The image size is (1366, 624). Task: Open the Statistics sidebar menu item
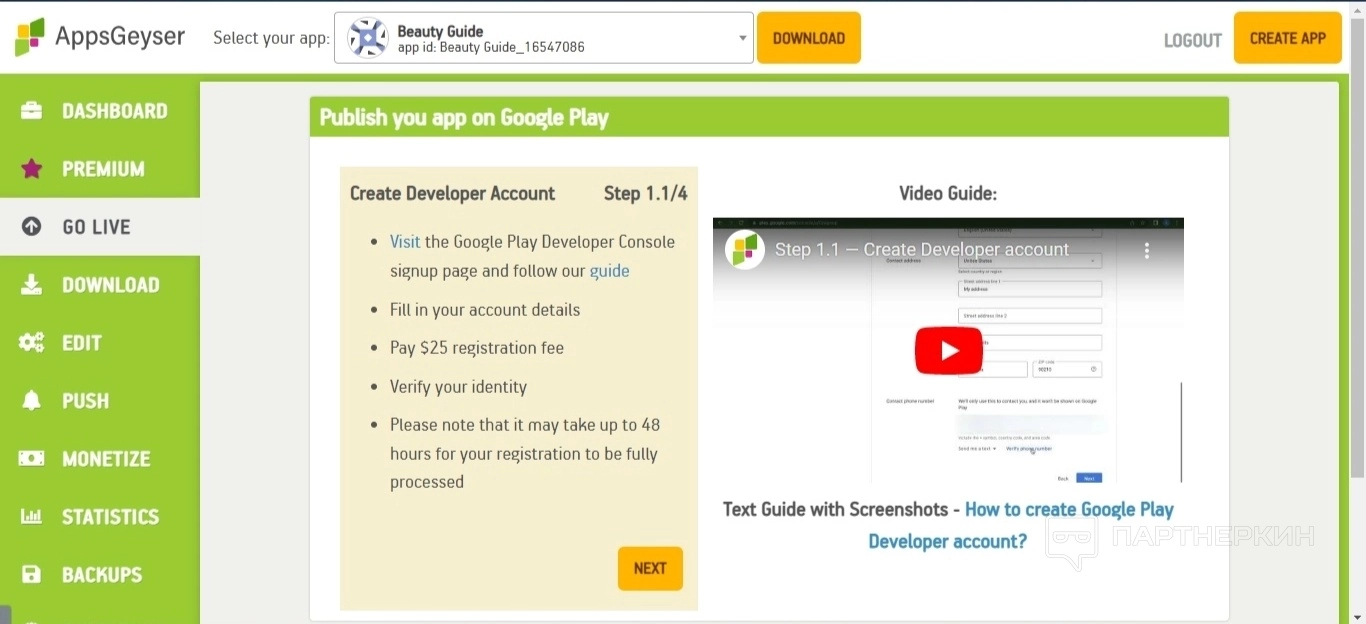[100, 517]
